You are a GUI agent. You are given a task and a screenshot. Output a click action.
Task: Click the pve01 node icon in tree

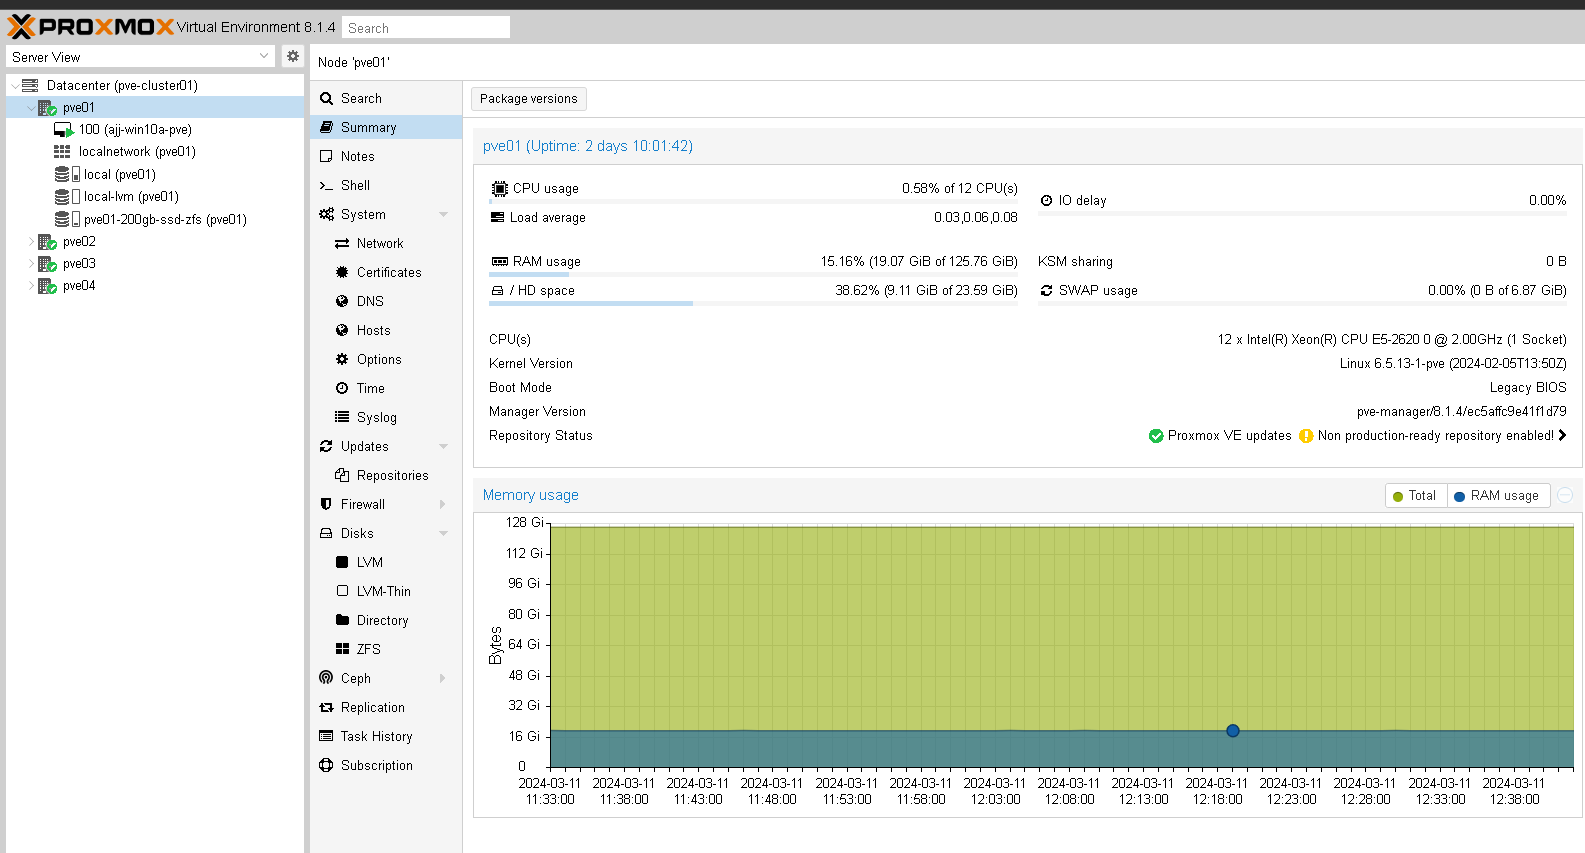[x=47, y=107]
